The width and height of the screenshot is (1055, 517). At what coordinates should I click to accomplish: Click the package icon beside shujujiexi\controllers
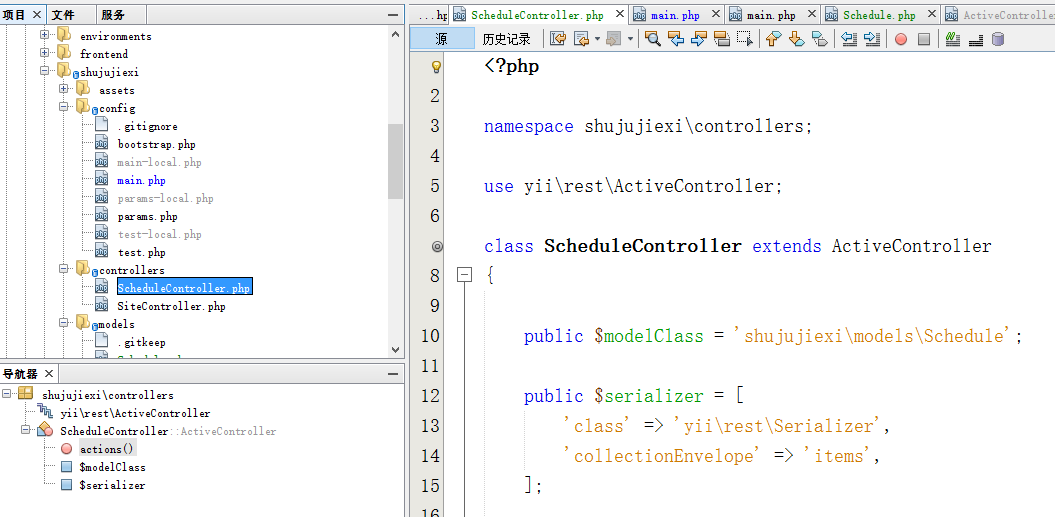25,394
